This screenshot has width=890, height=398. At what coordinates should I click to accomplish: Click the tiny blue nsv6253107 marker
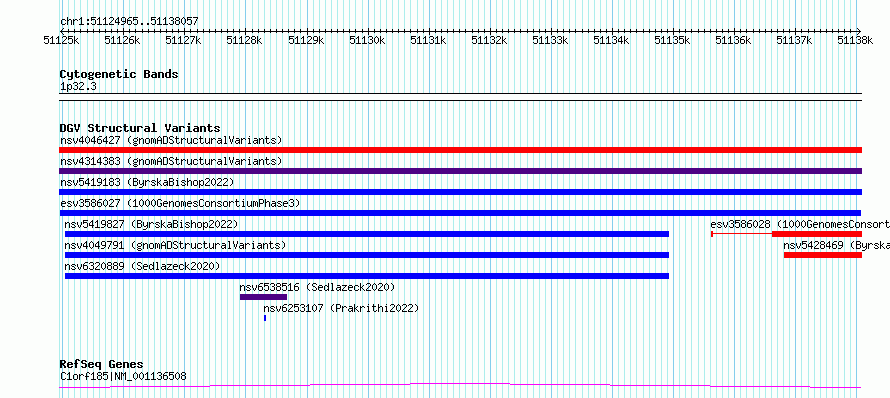point(265,318)
